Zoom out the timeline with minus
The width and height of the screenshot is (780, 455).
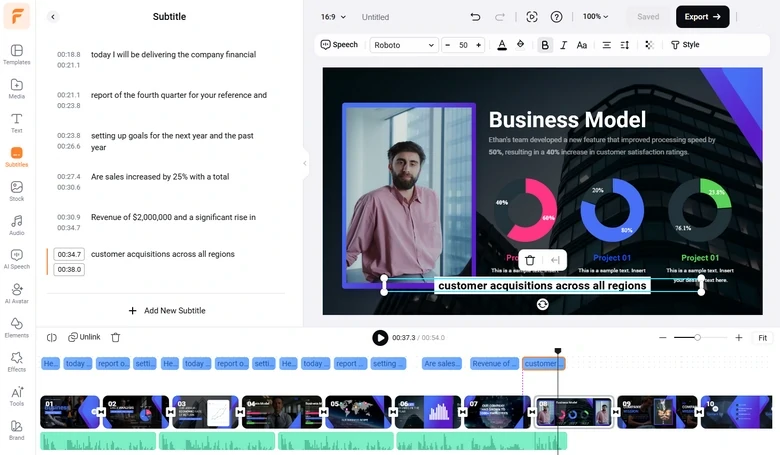663,338
